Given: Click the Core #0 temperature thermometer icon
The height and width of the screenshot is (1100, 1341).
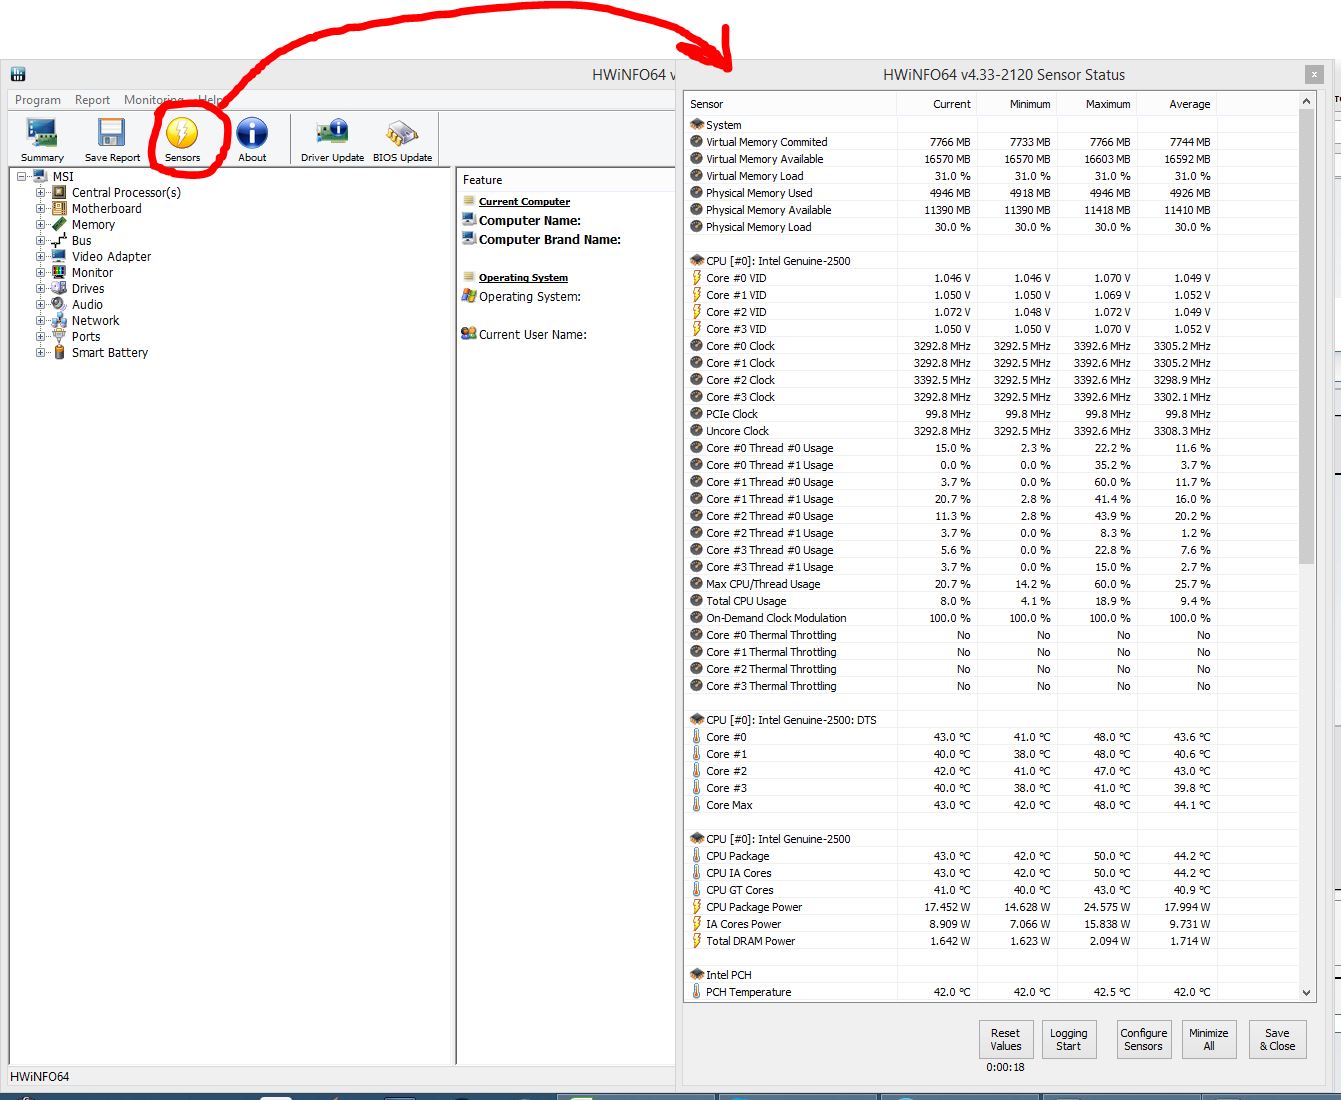Looking at the screenshot, I should [x=697, y=737].
